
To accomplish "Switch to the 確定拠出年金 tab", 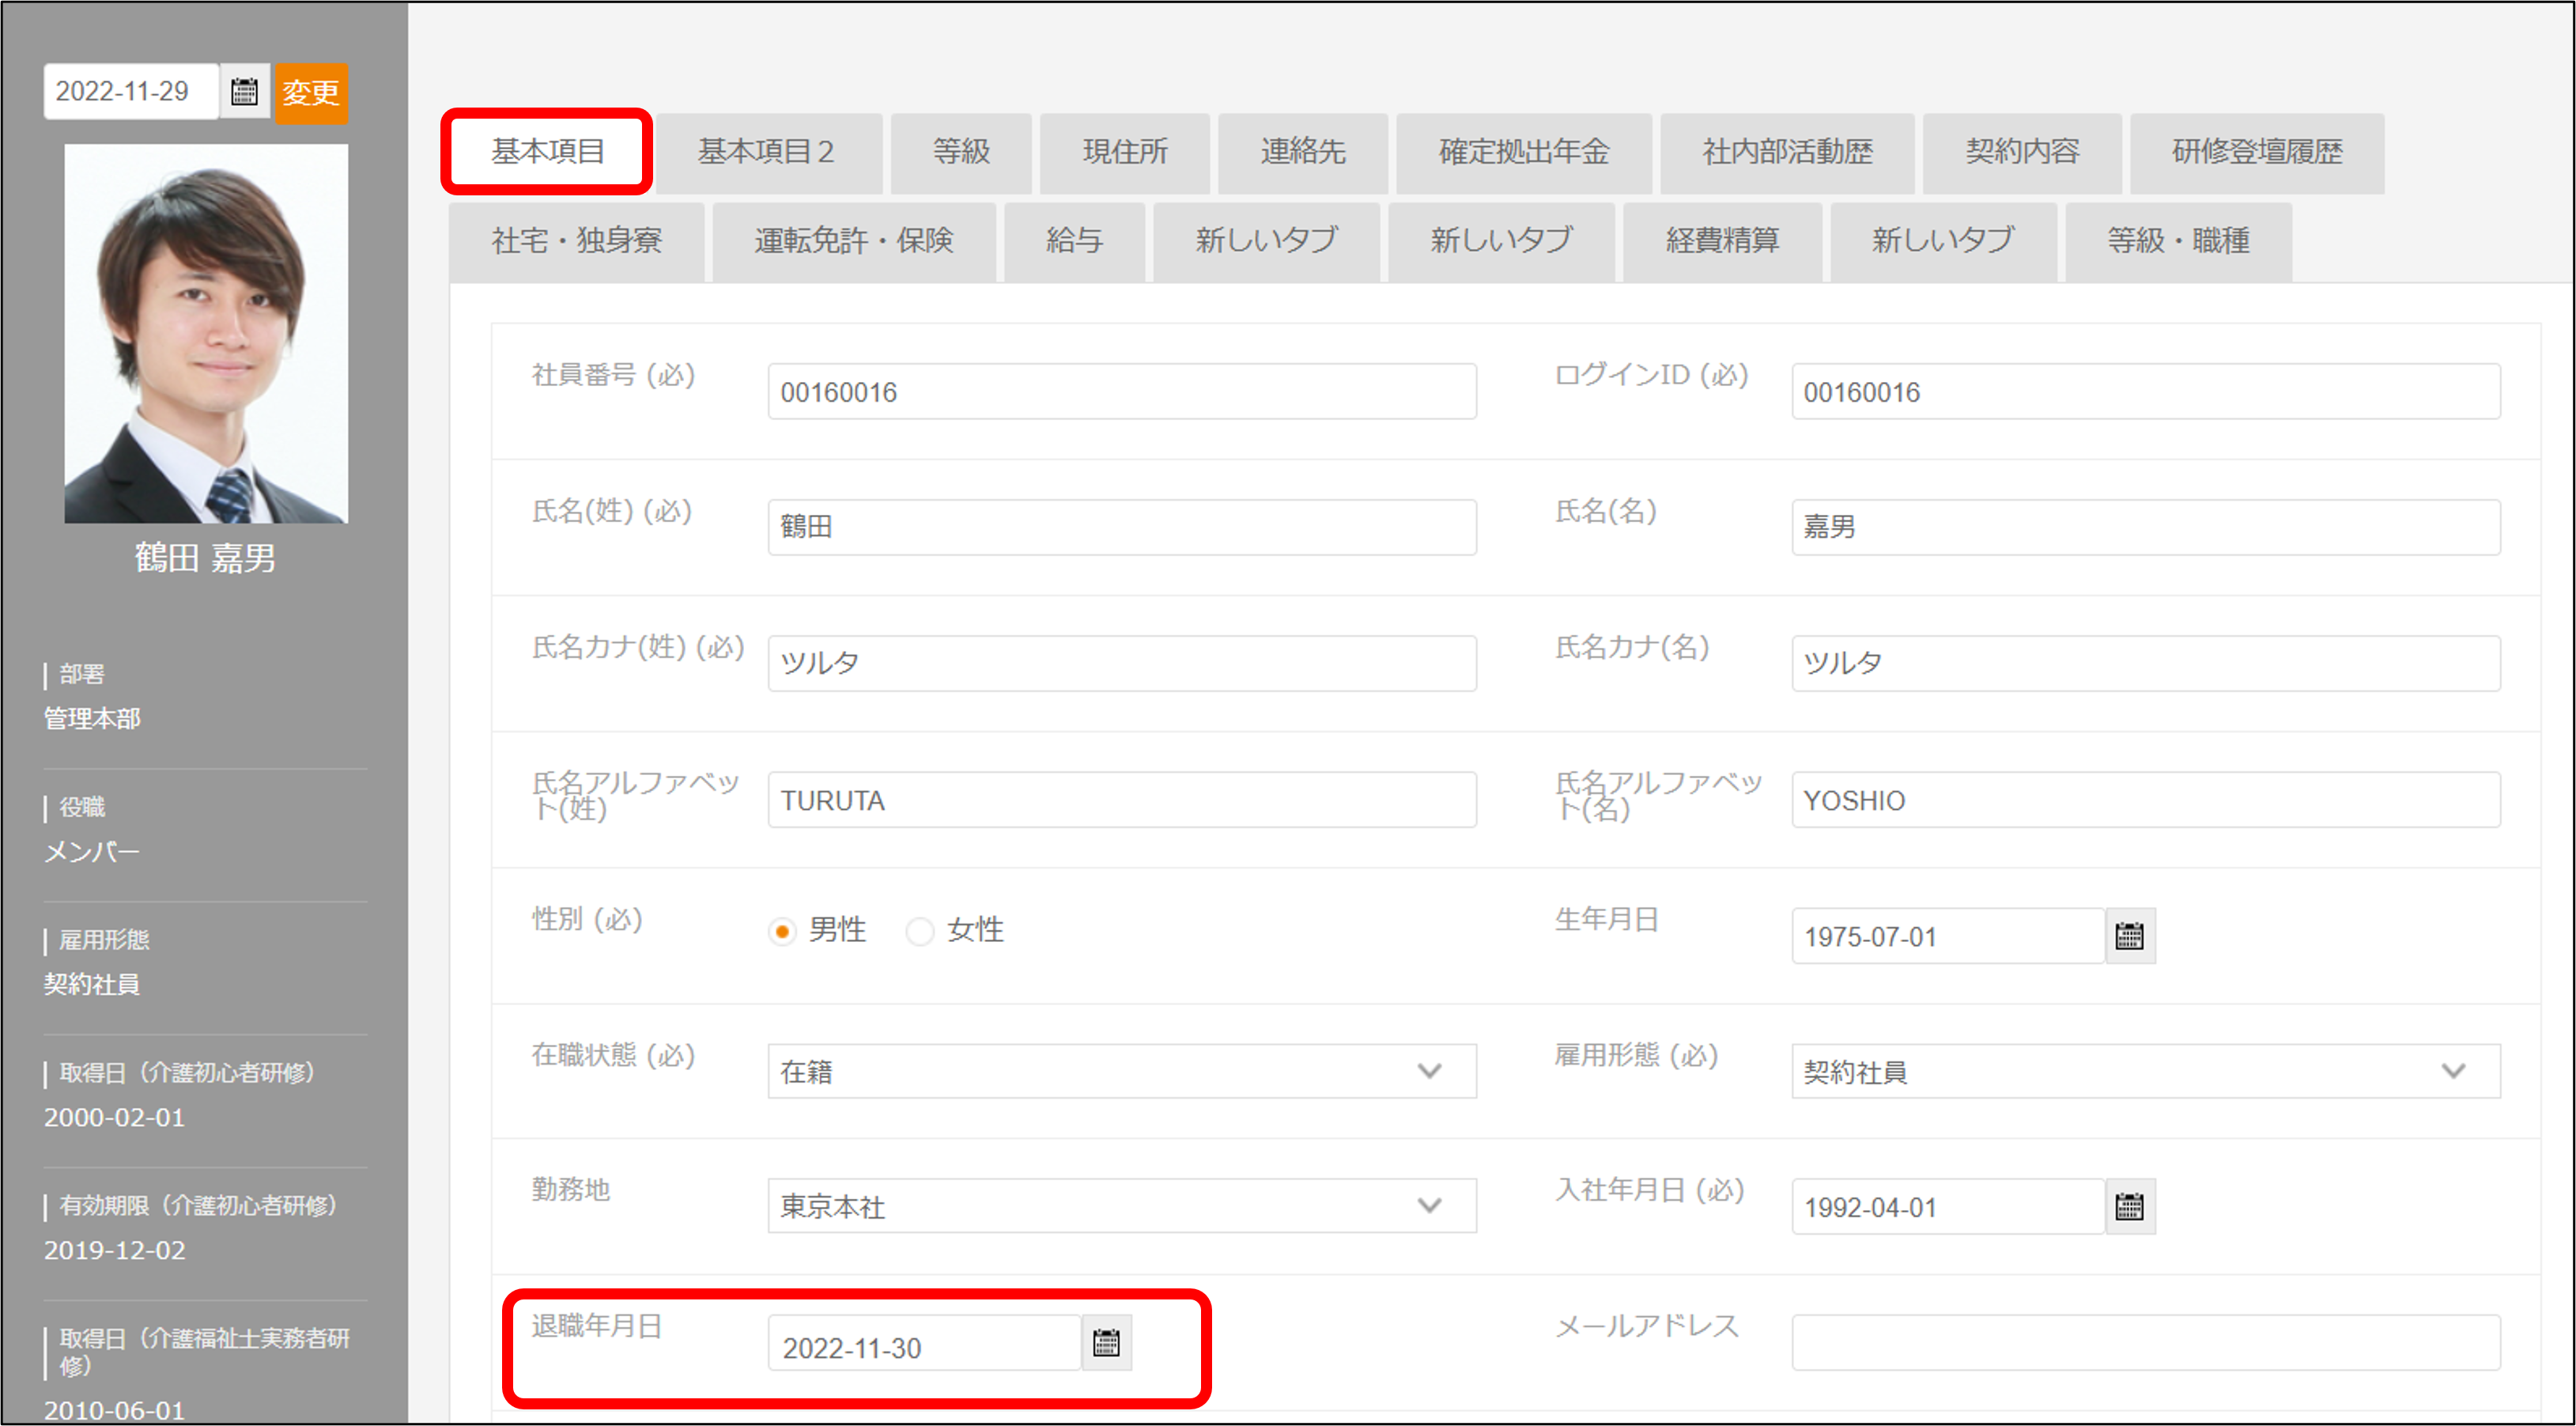I will click(x=1523, y=152).
